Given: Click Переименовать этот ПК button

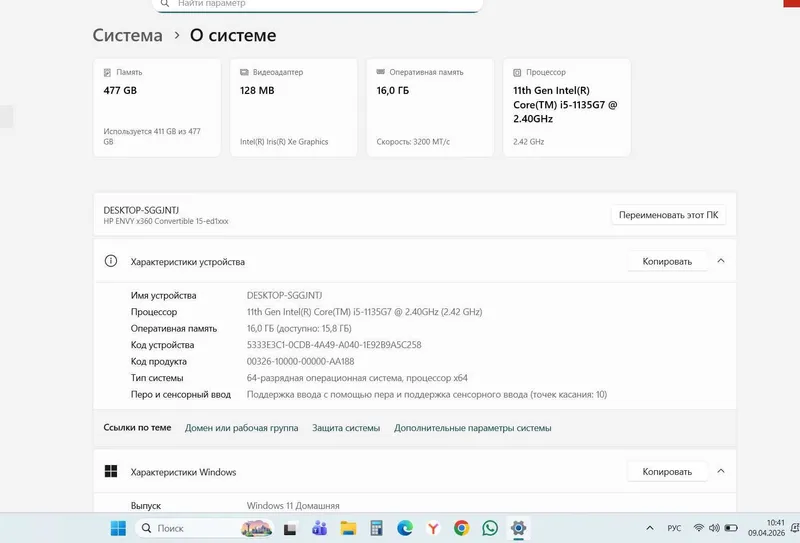Looking at the screenshot, I should (x=668, y=215).
